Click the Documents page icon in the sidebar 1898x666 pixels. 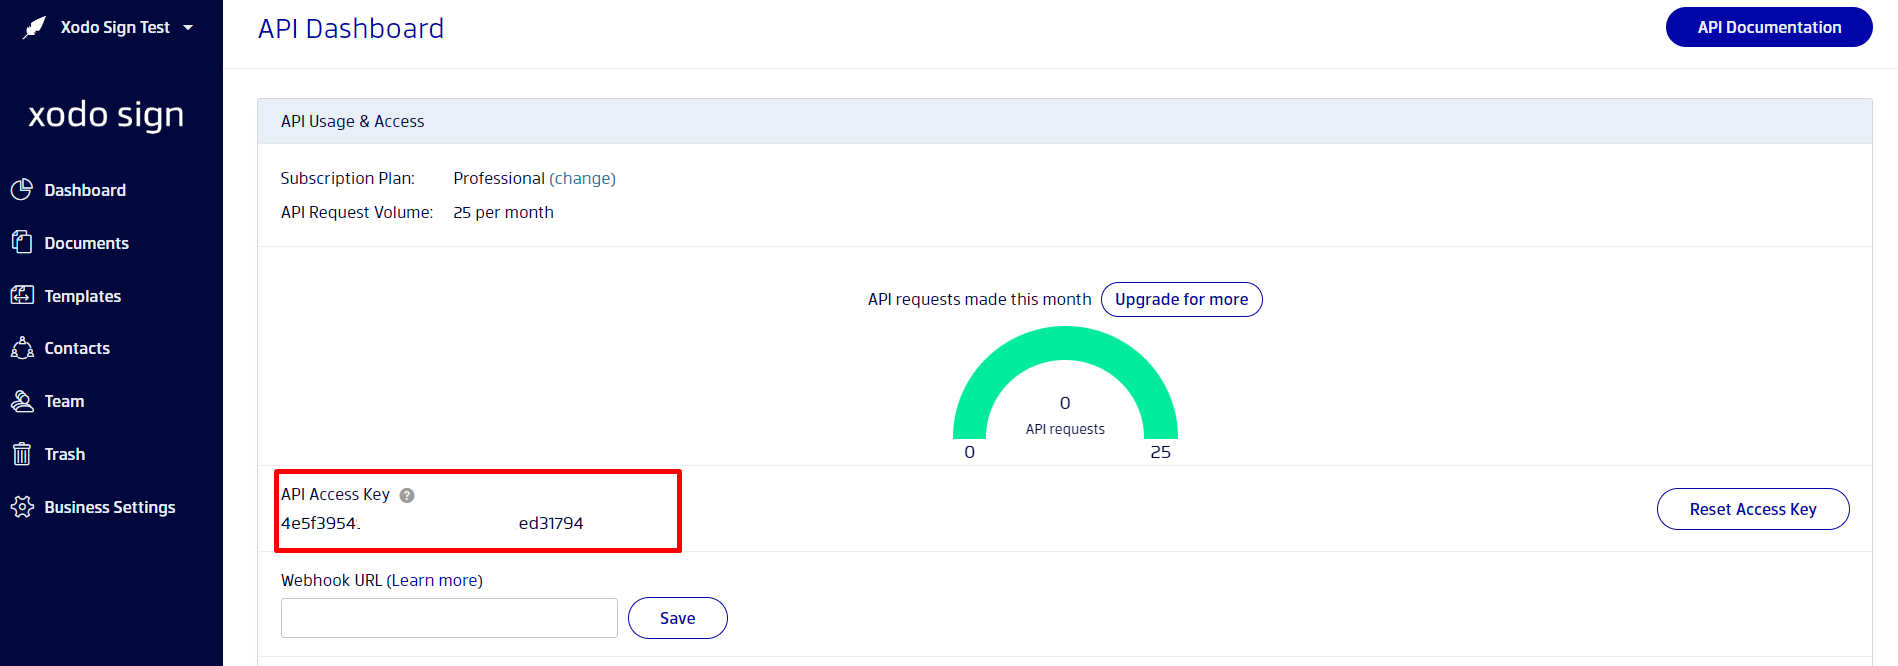tap(22, 242)
